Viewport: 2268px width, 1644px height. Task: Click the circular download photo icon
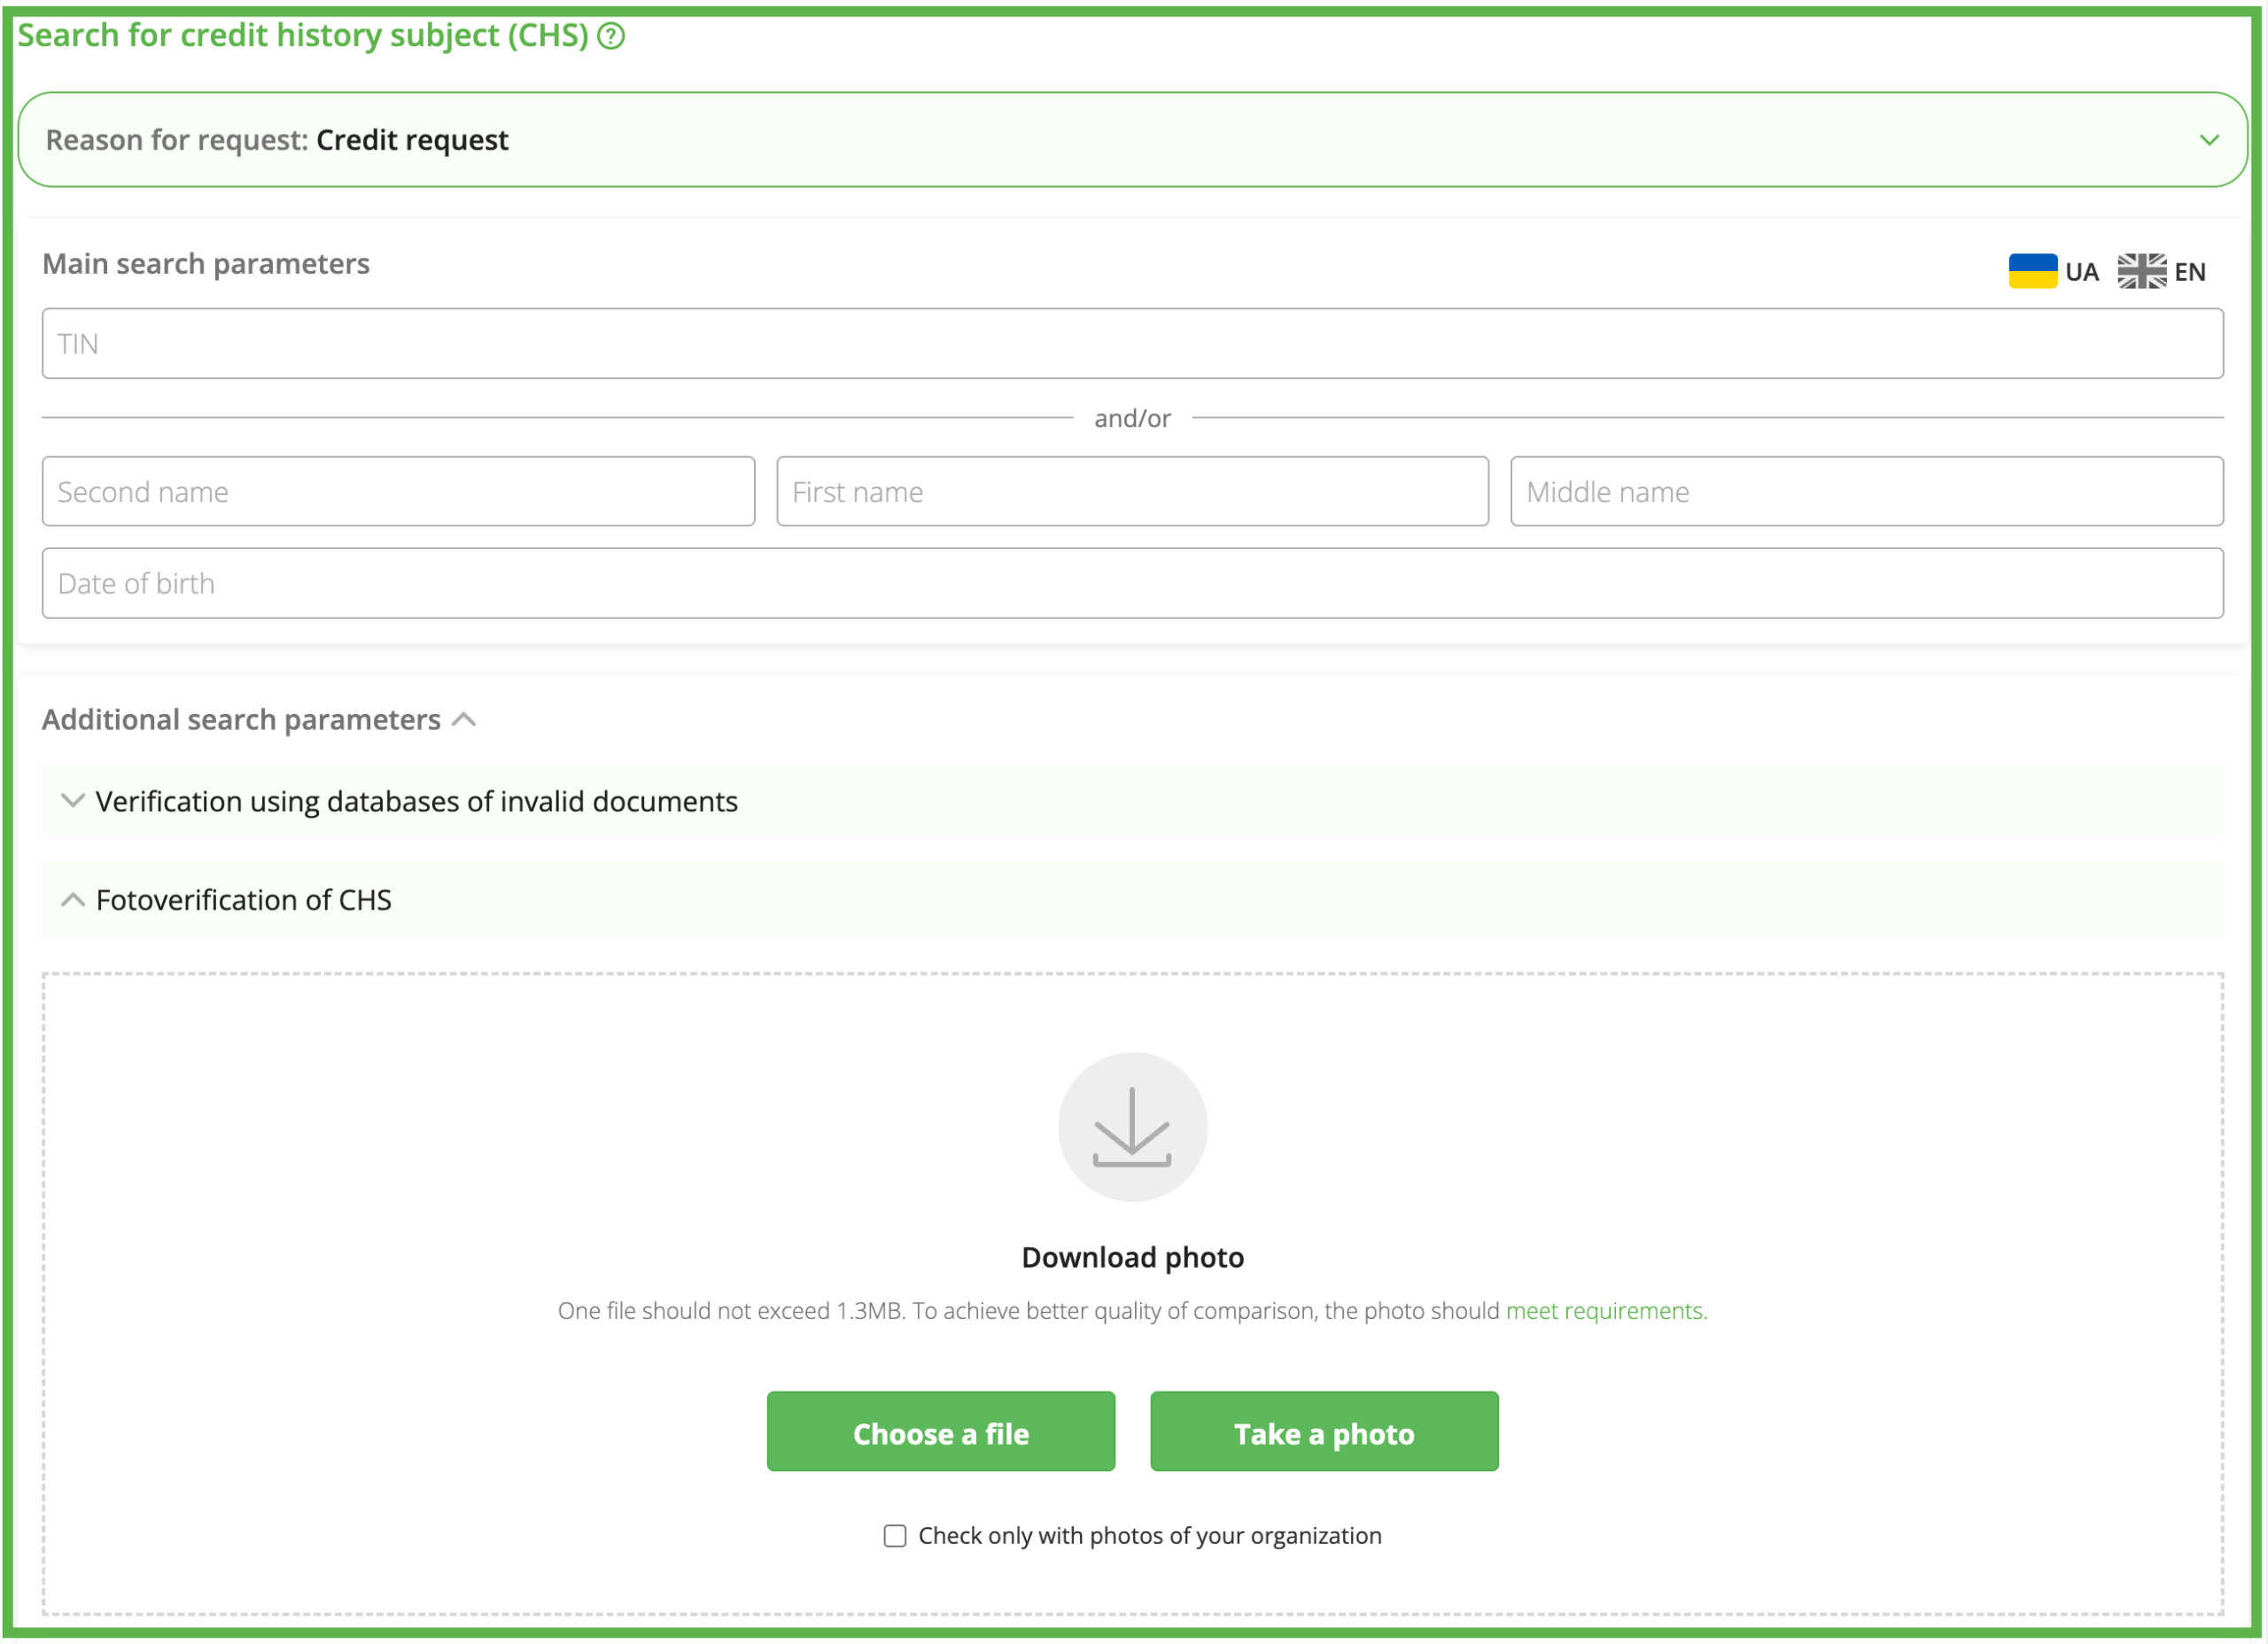pyautogui.click(x=1132, y=1127)
